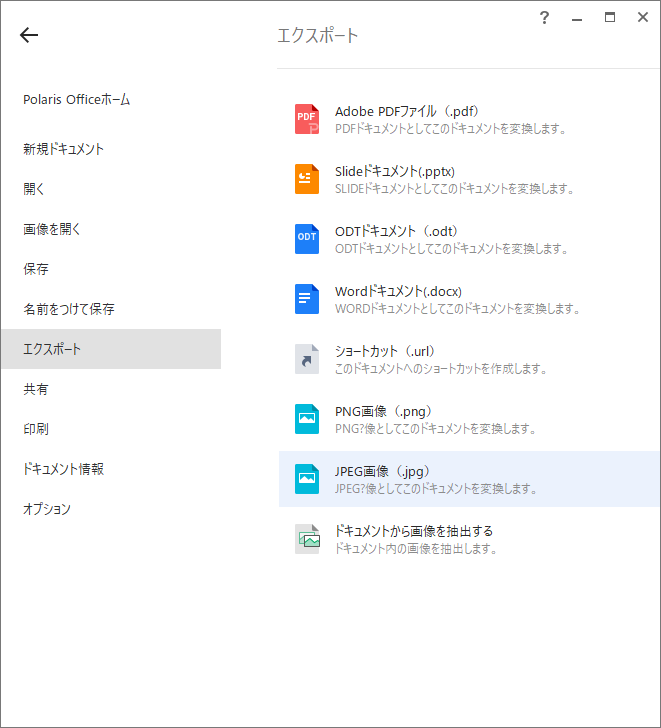Select 新規ドキュメント in the sidebar
The width and height of the screenshot is (661, 728).
pos(64,149)
